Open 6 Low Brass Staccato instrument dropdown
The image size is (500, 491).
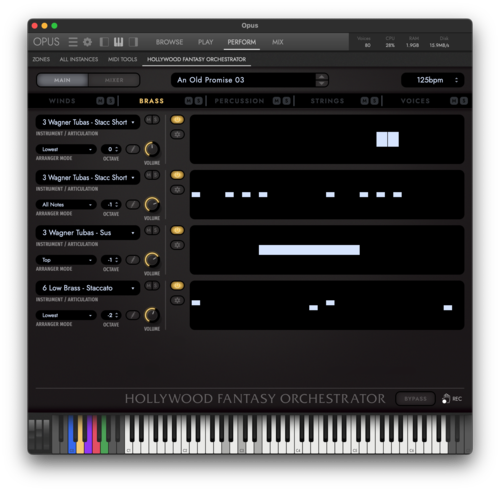(88, 288)
